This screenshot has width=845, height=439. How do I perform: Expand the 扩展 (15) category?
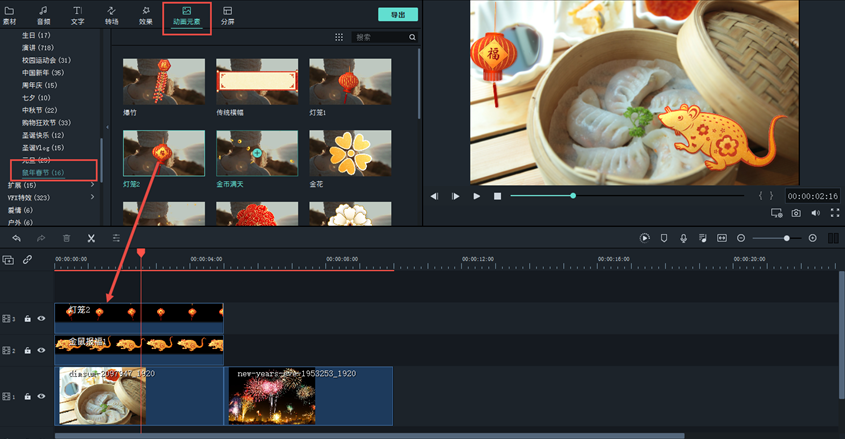point(93,185)
